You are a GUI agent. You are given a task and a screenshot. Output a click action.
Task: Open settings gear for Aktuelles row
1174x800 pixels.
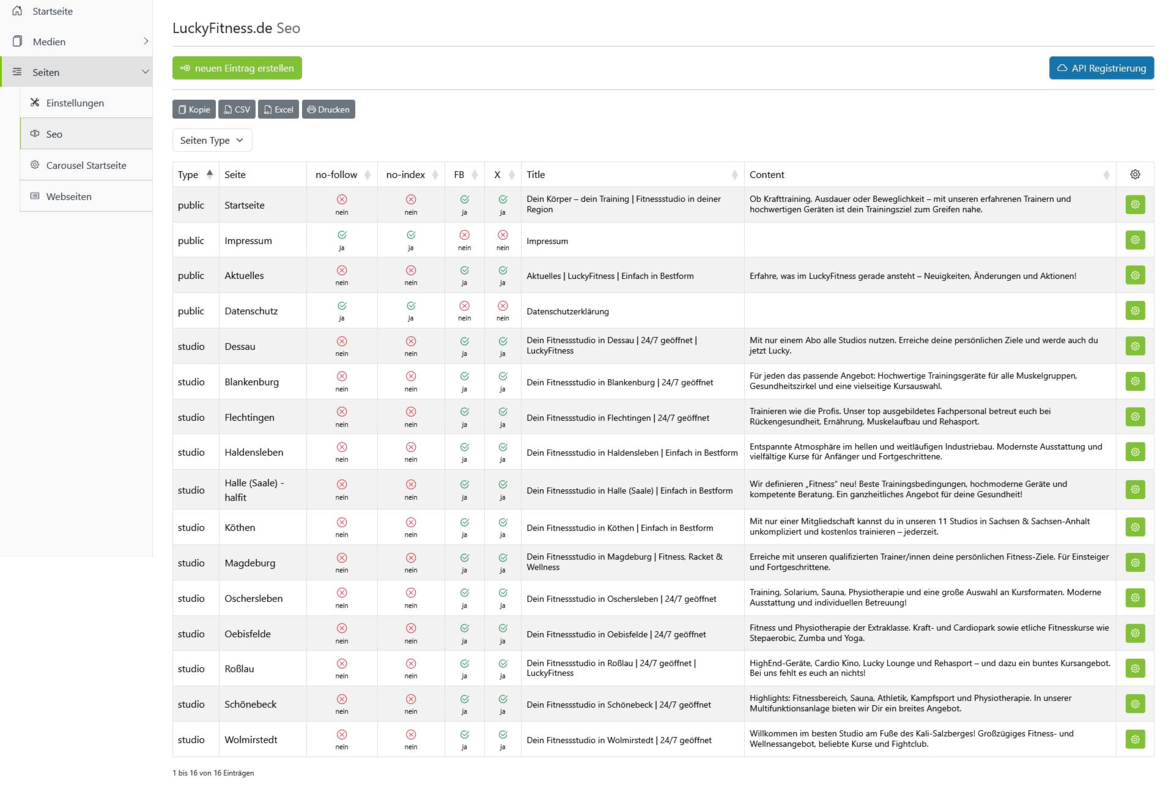pos(1135,276)
